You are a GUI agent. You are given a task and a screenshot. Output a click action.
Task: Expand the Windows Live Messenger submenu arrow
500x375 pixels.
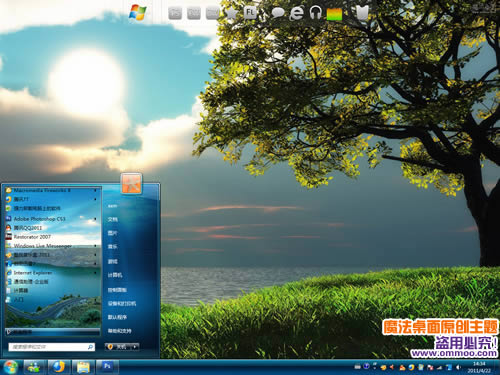pyautogui.click(x=96, y=246)
